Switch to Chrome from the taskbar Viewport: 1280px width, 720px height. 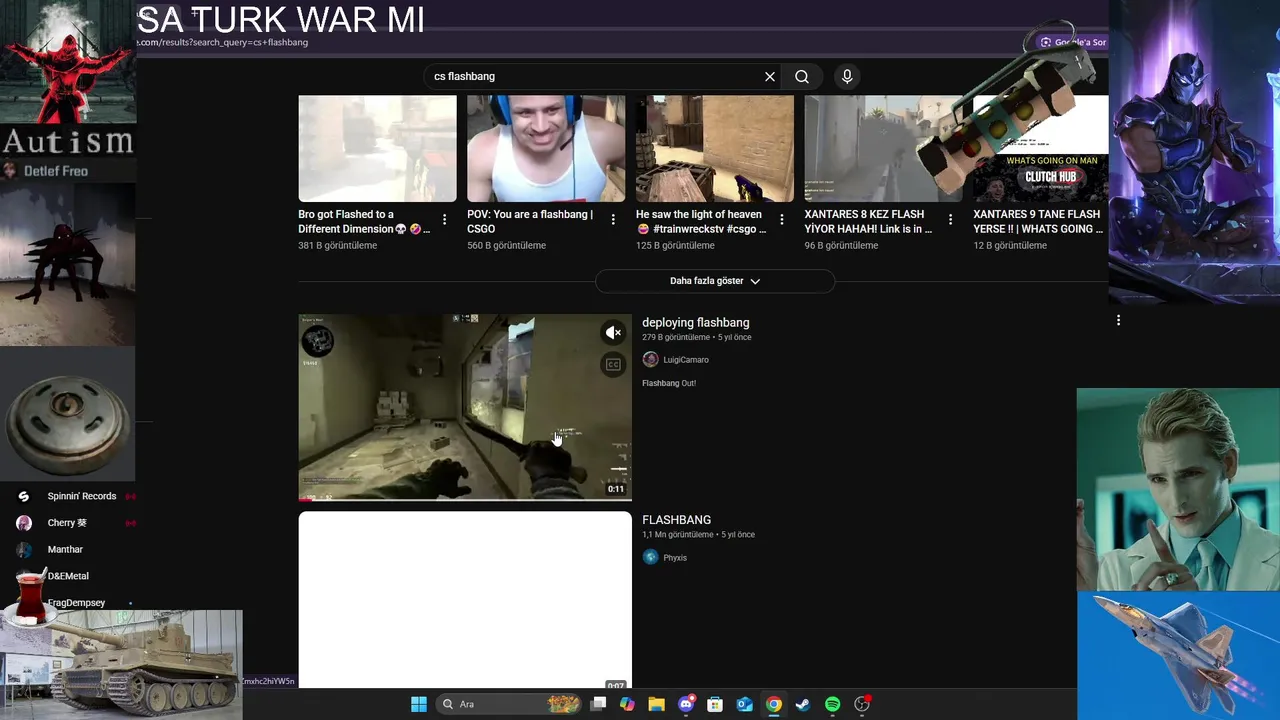pyautogui.click(x=773, y=704)
